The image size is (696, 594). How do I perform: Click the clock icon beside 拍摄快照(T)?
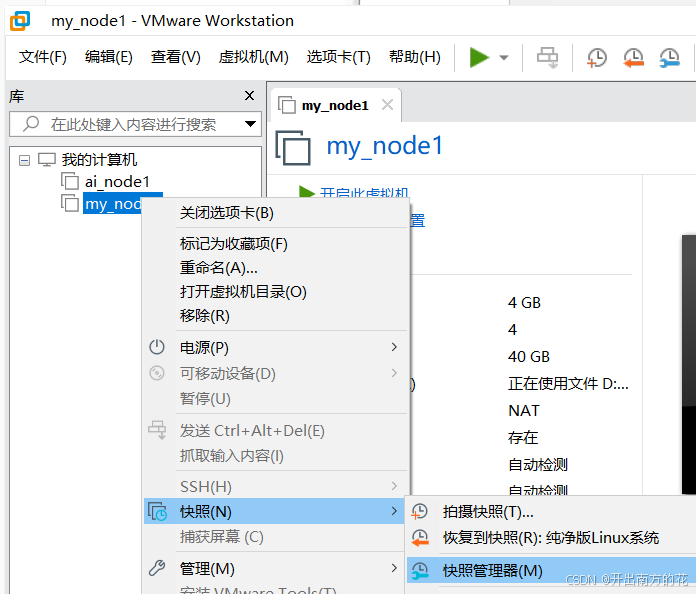[419, 511]
